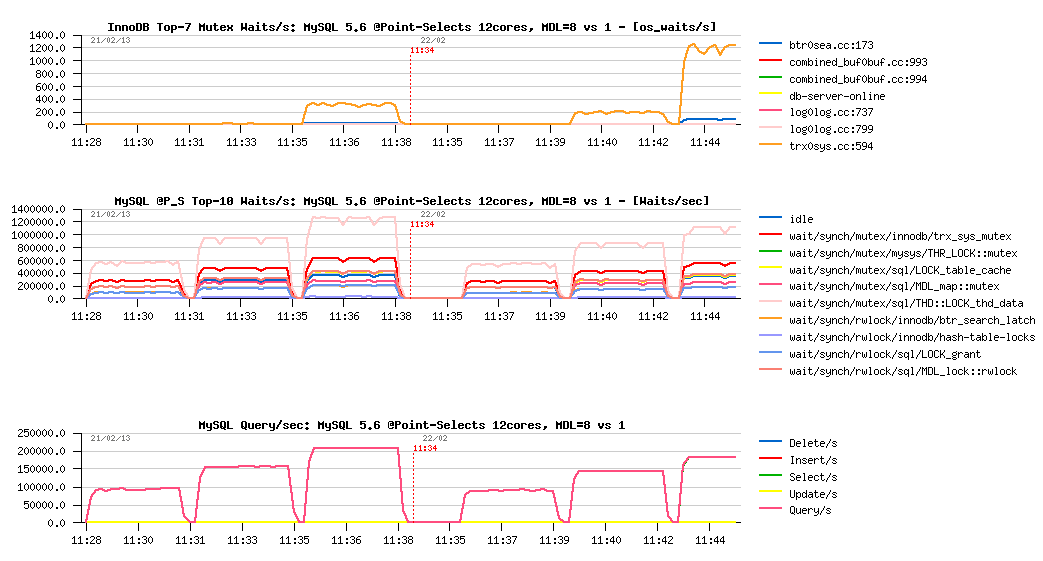1043x561 pixels.
Task: Select the Update/s legend entry
Action: pos(813,494)
